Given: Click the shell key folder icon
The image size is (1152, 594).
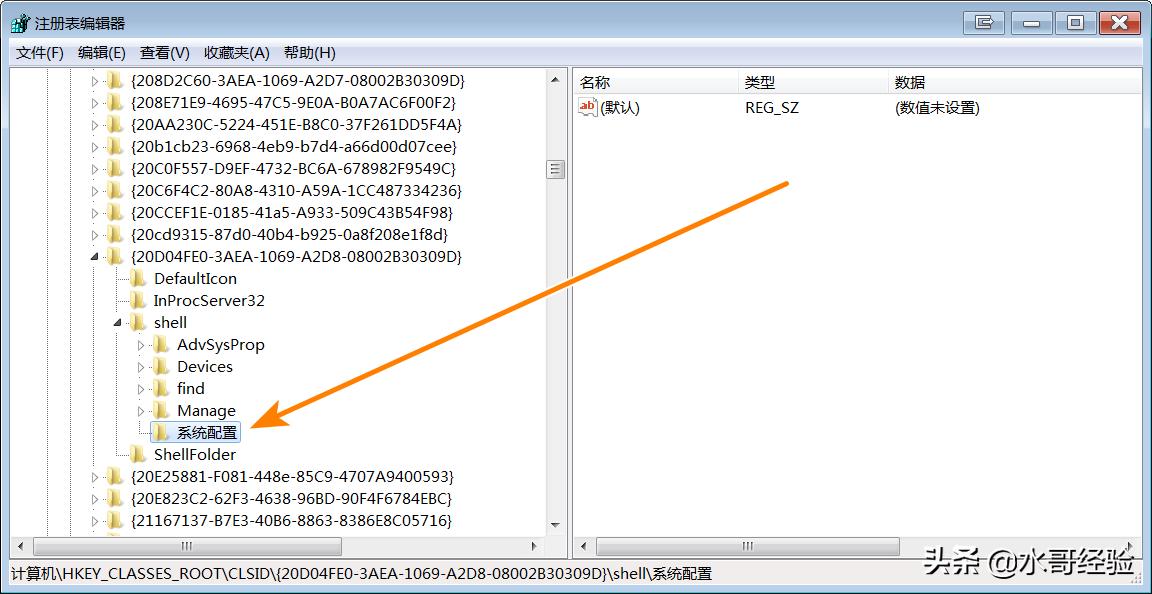Looking at the screenshot, I should click(x=139, y=323).
